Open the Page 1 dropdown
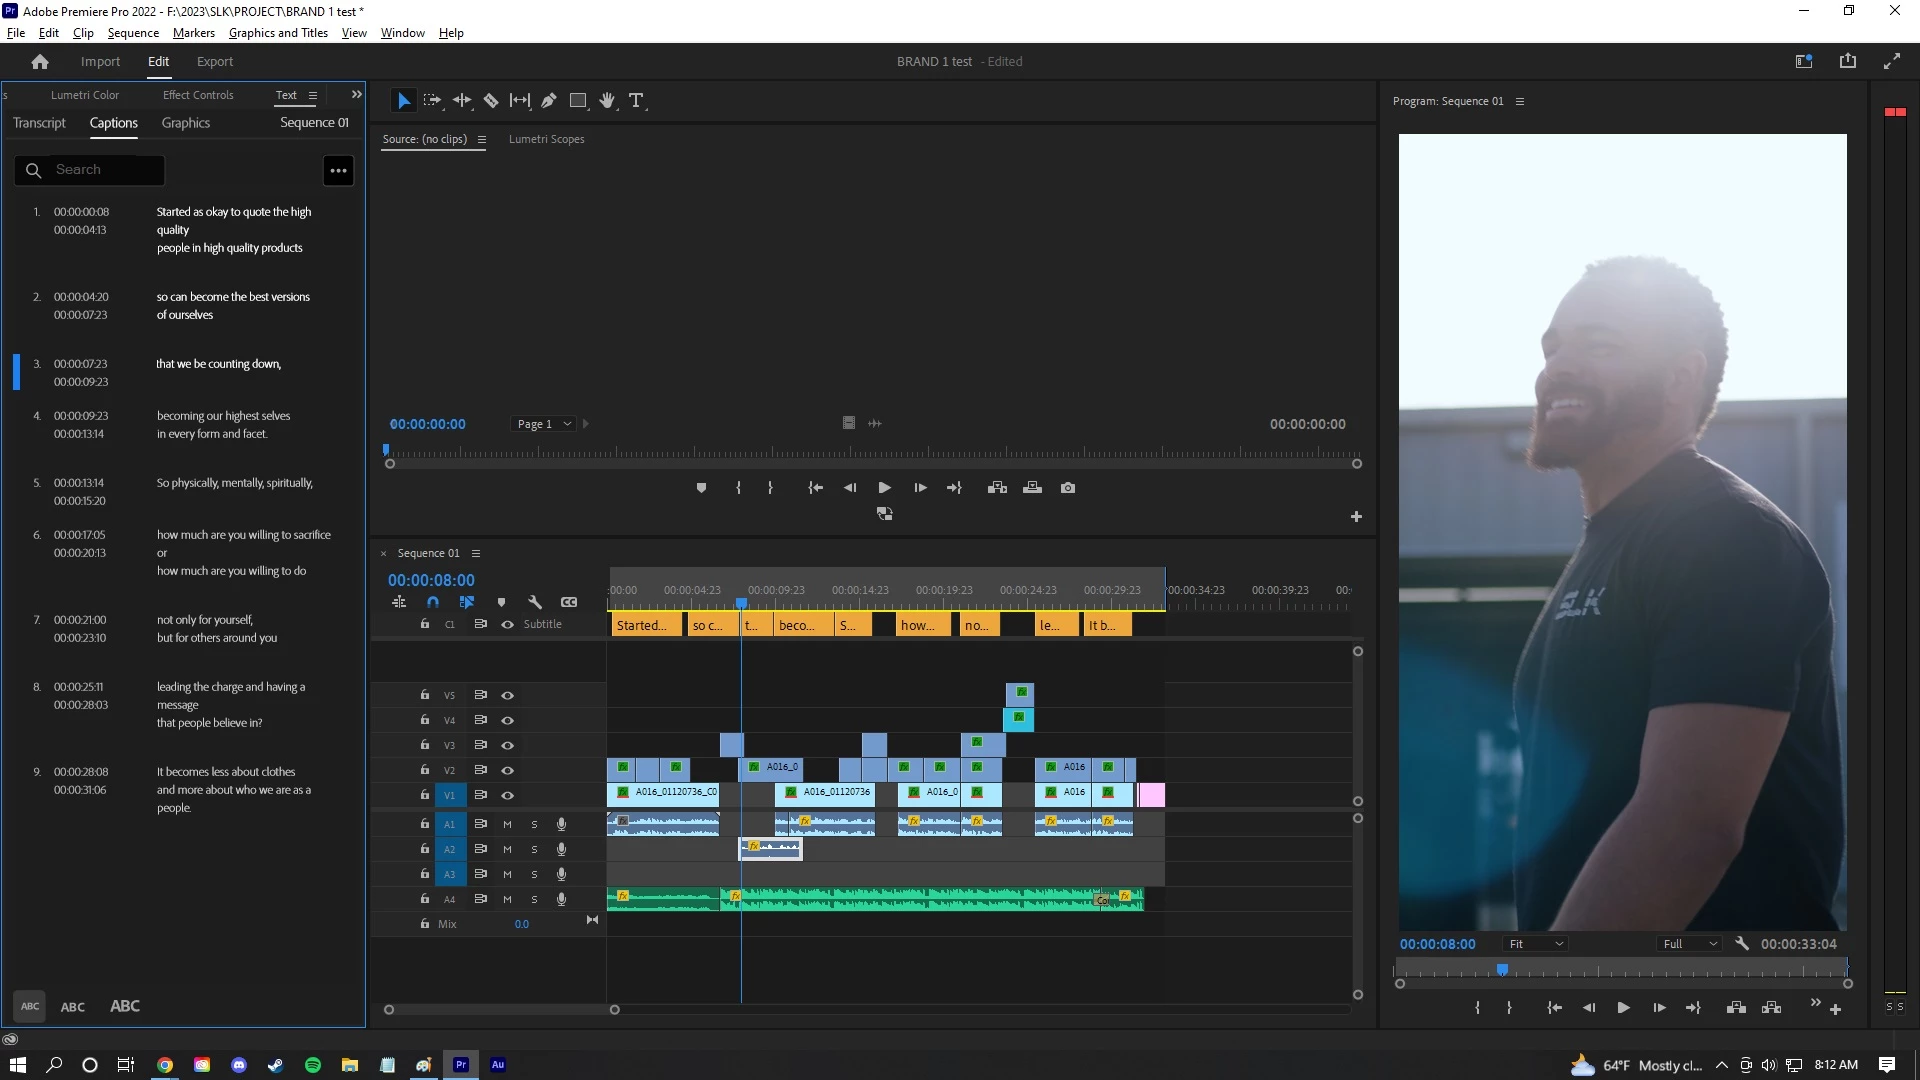 [x=543, y=424]
